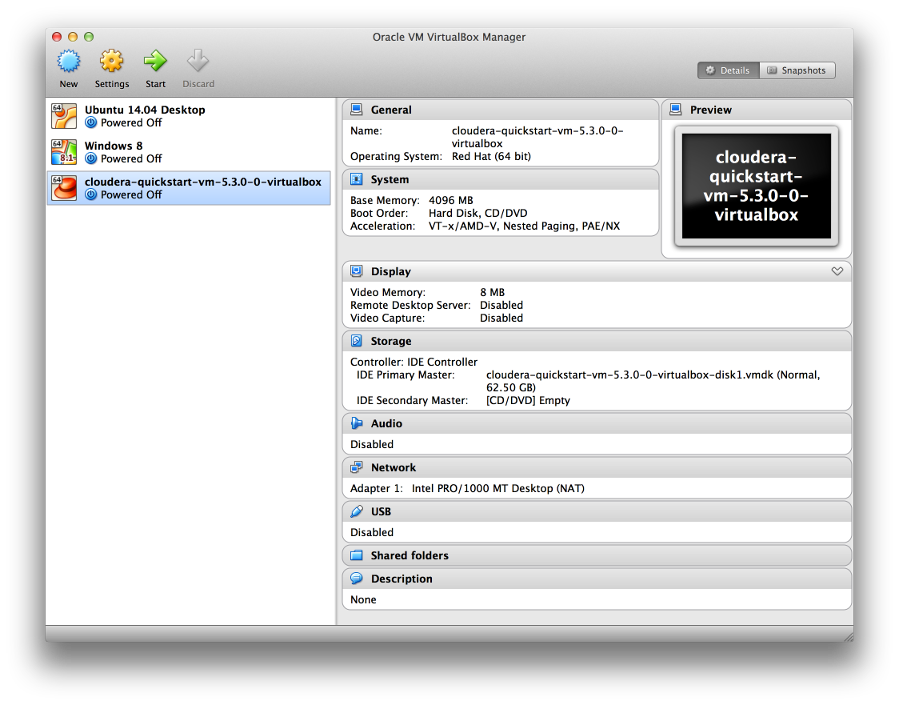
Task: Click the General section monitor icon
Action: pos(357,109)
